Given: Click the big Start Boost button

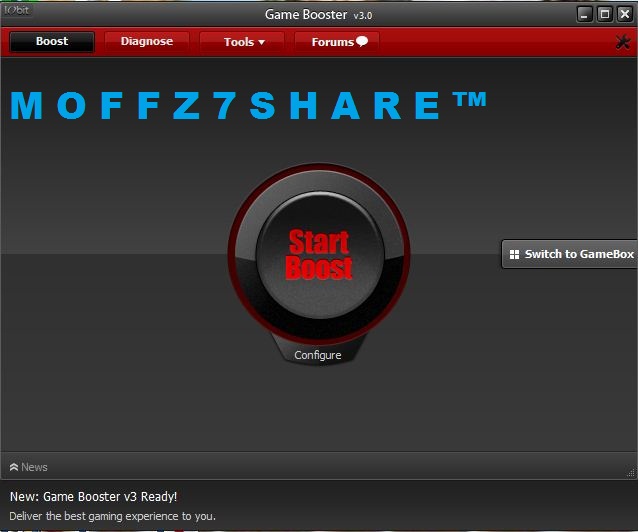Looking at the screenshot, I should click(319, 254).
